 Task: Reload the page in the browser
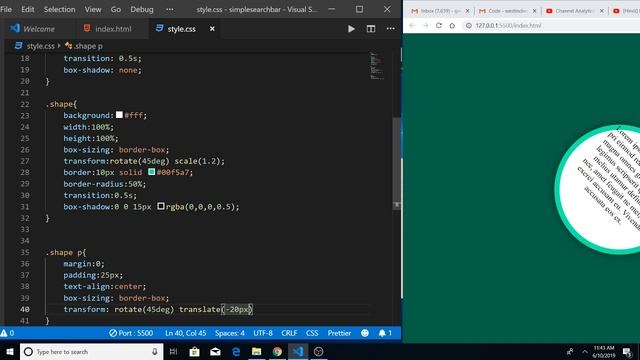coord(439,25)
